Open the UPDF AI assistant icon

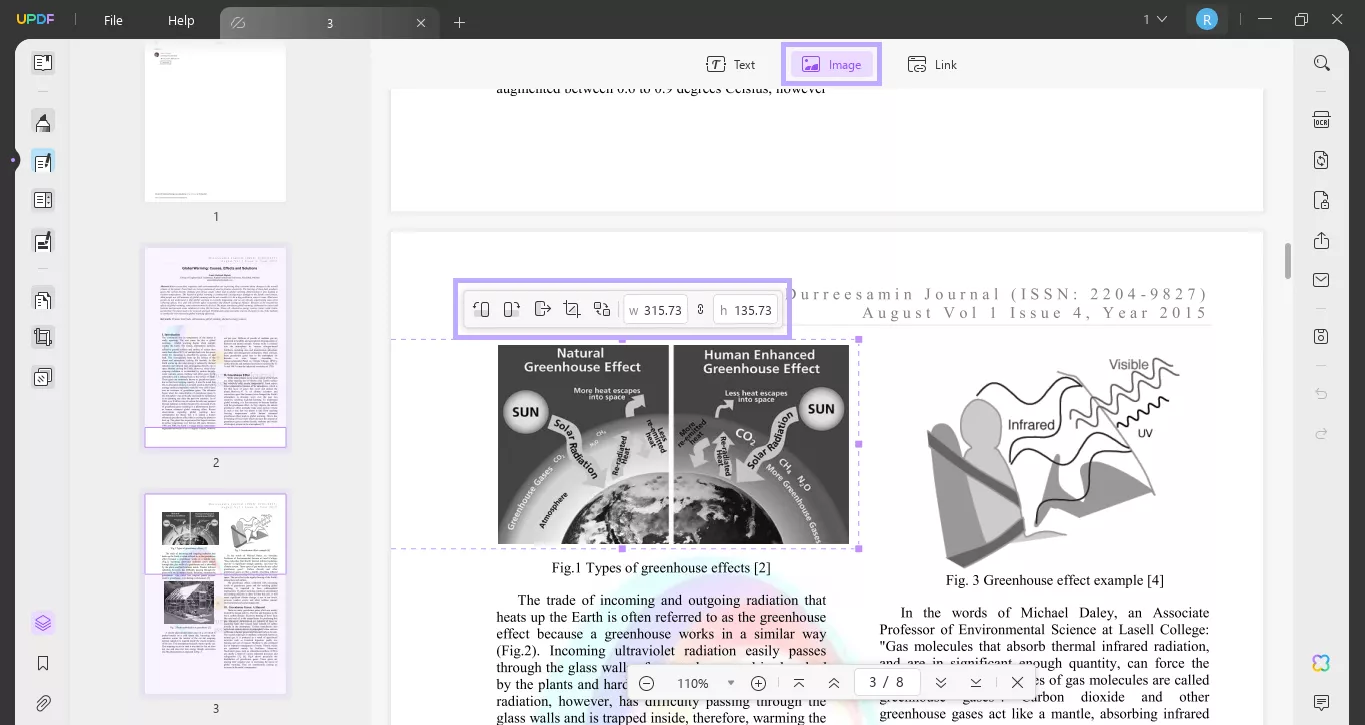1321,663
